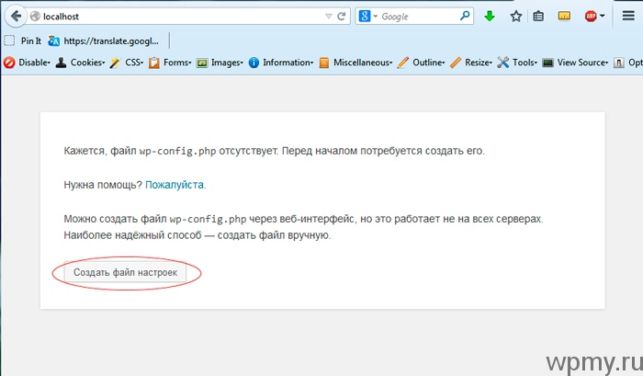Open the Google search engine selector

(367, 16)
